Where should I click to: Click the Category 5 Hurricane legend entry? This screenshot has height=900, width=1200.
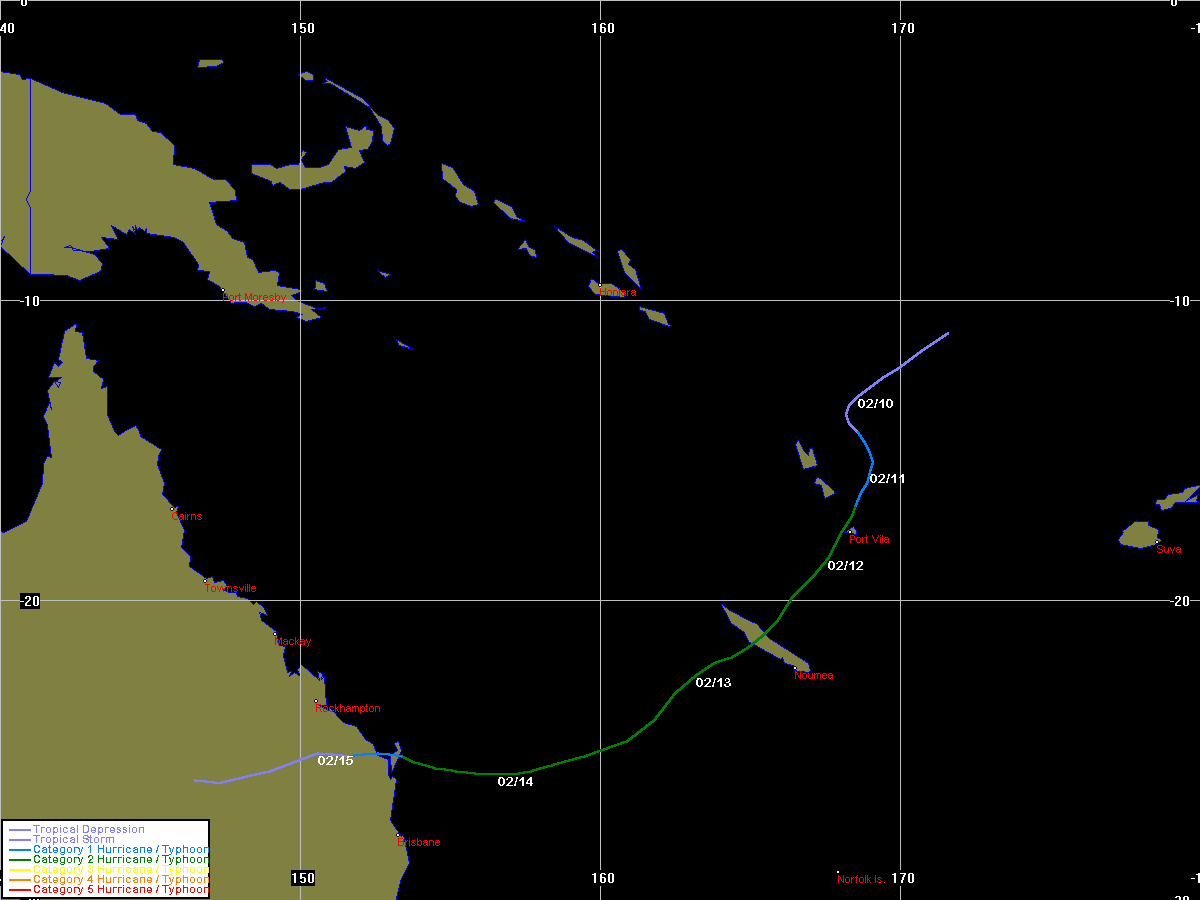pos(120,889)
